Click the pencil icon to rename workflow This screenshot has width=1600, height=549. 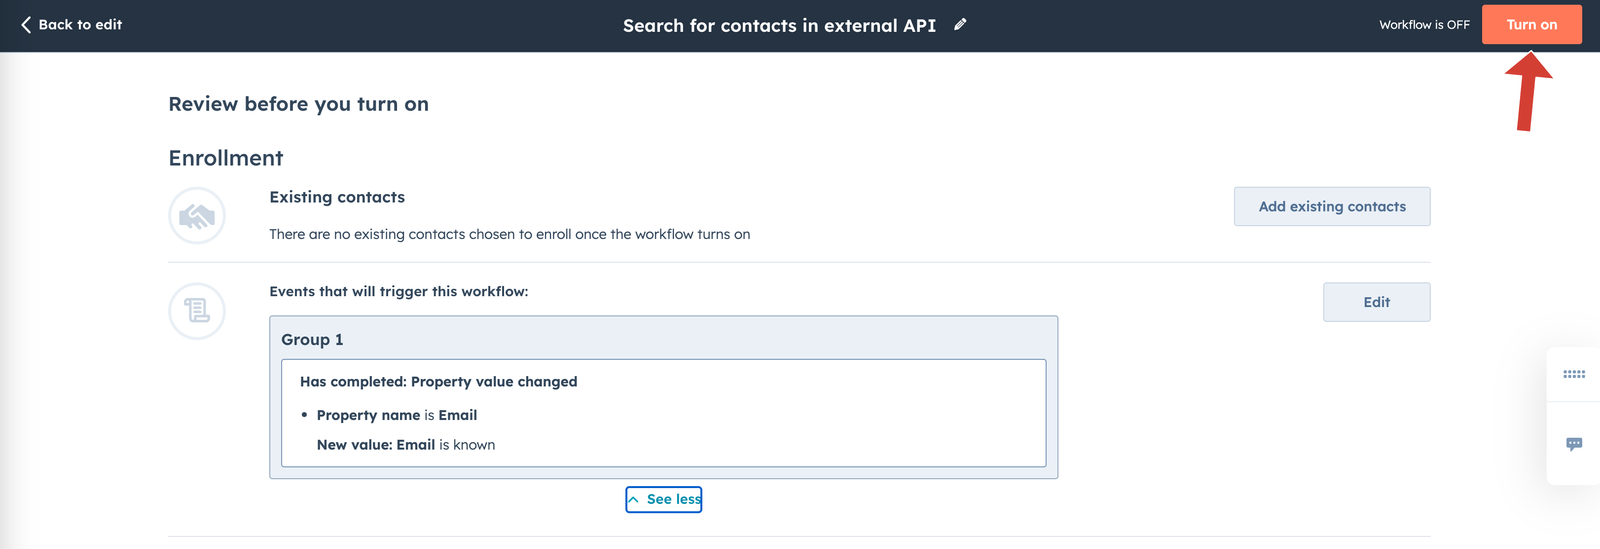point(960,25)
